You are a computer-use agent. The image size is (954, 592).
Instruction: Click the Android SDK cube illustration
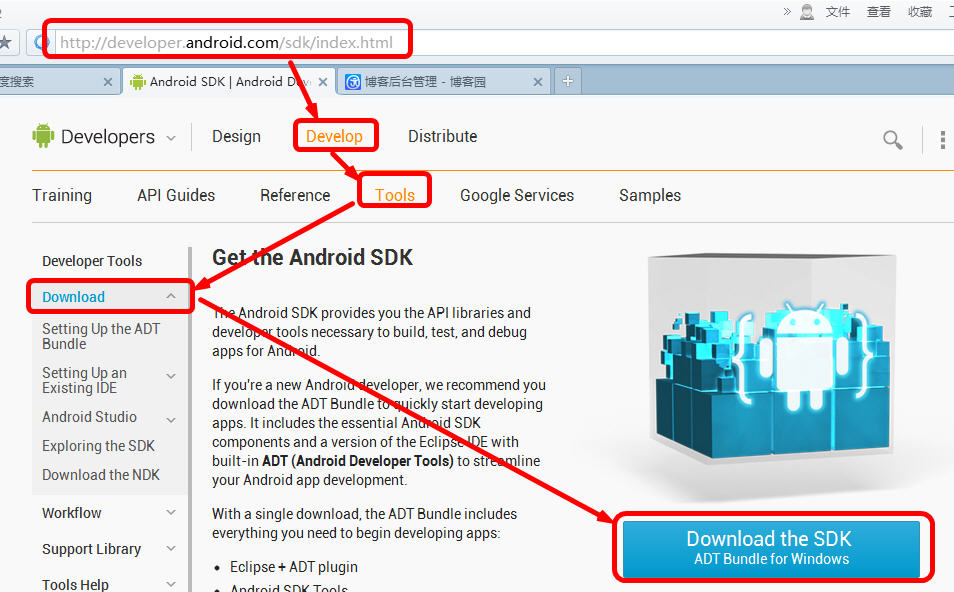coord(773,357)
